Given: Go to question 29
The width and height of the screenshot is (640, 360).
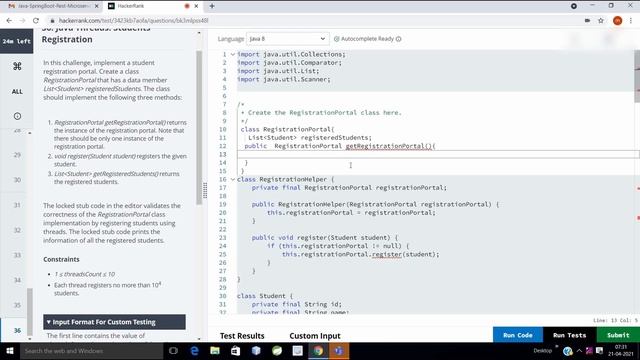Looking at the screenshot, I should click(x=17, y=155).
